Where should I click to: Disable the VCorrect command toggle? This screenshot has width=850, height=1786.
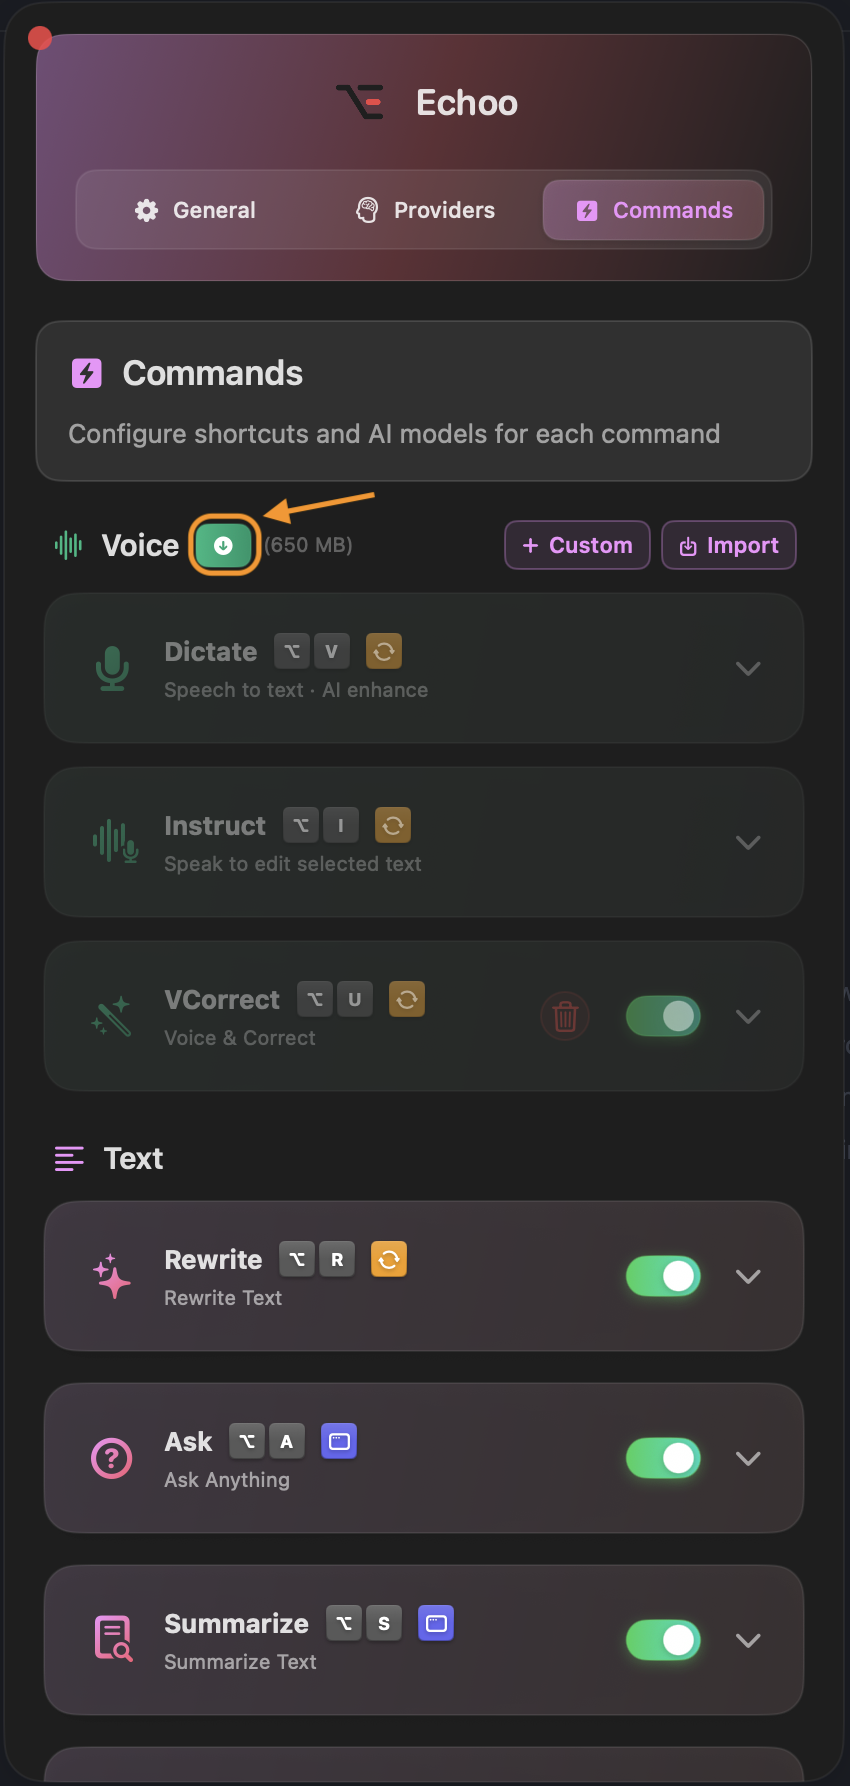coord(663,1016)
